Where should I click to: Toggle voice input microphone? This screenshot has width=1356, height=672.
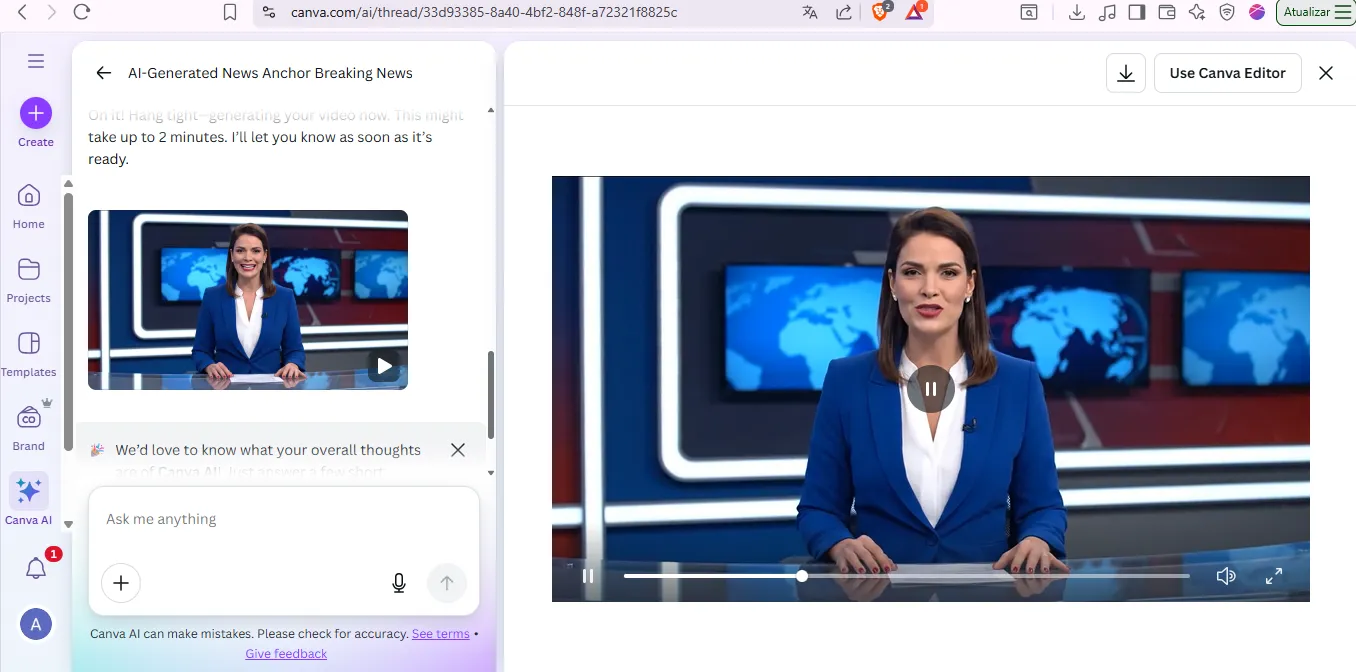click(399, 583)
